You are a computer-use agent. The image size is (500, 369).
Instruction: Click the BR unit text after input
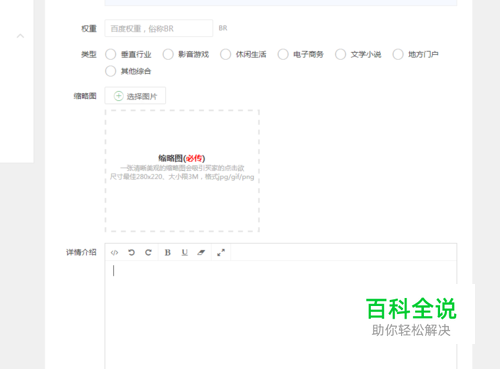coord(223,28)
